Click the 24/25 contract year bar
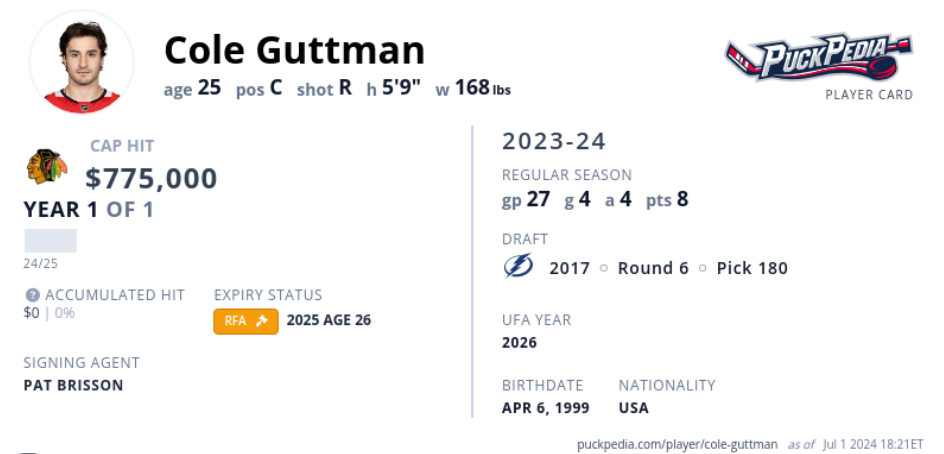Image resolution: width=944 pixels, height=454 pixels. click(x=51, y=240)
